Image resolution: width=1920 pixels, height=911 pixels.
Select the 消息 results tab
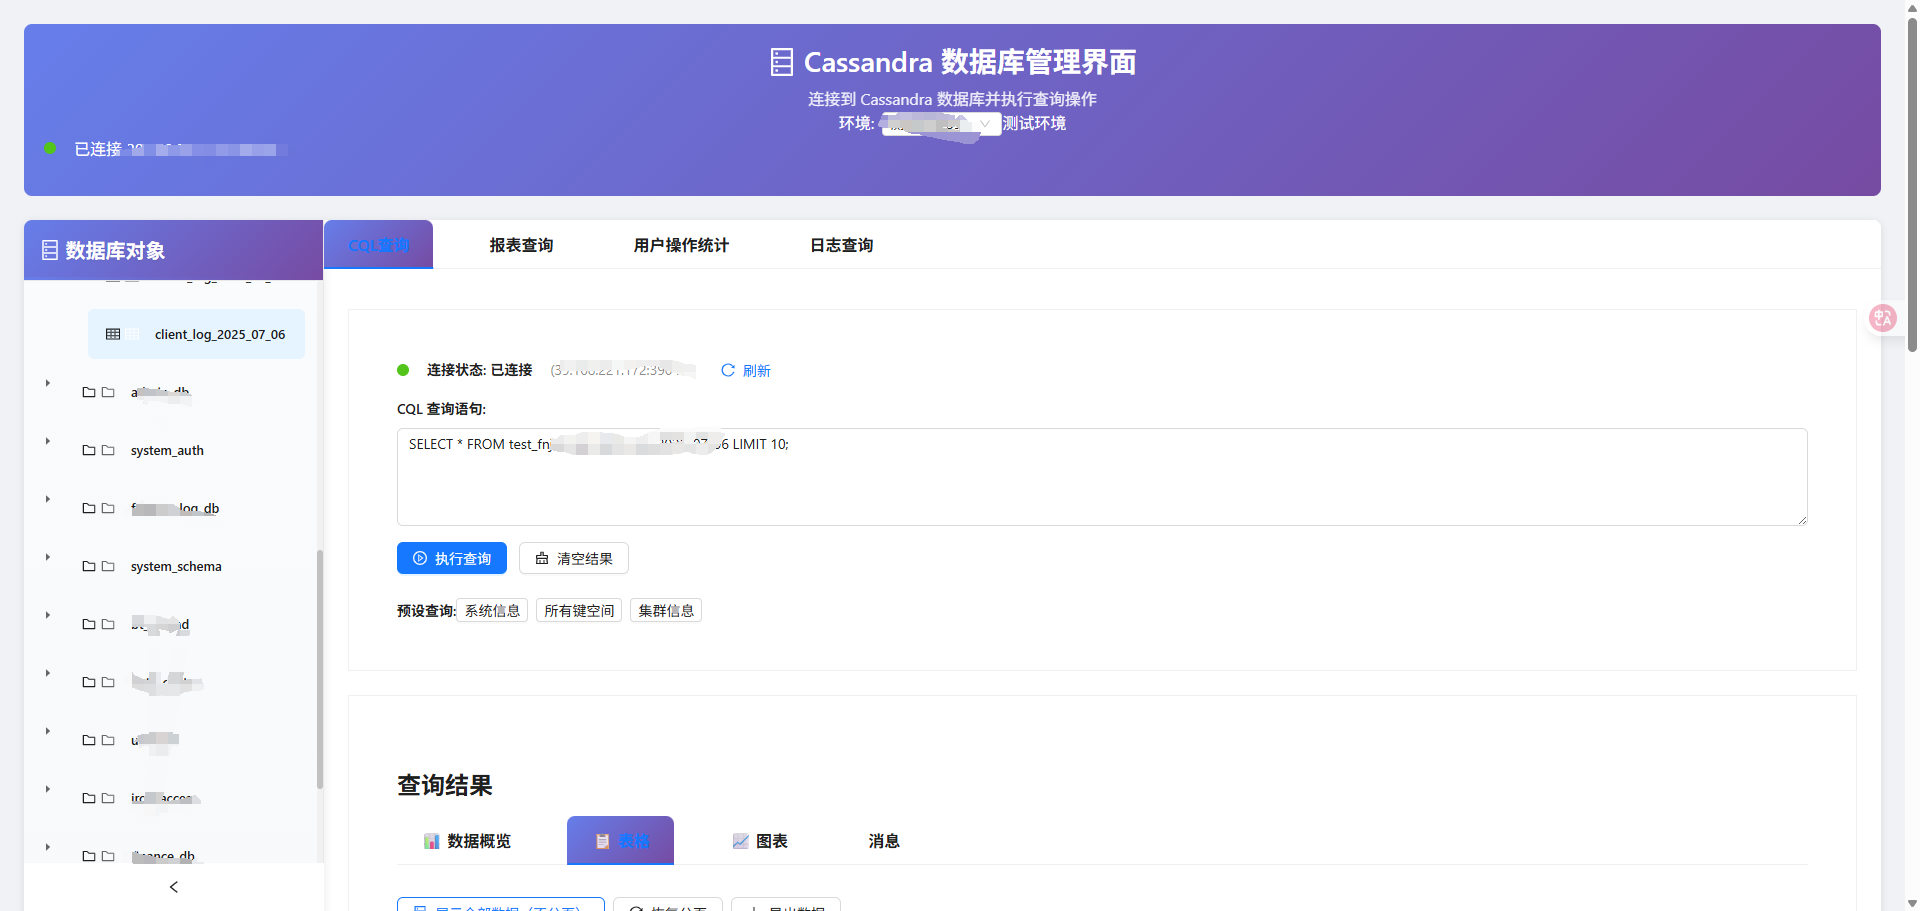click(884, 841)
